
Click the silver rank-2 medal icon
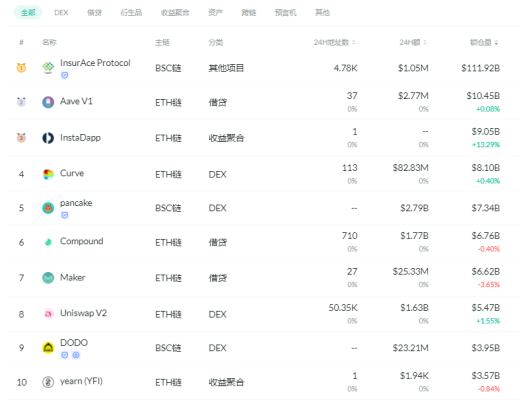click(21, 101)
